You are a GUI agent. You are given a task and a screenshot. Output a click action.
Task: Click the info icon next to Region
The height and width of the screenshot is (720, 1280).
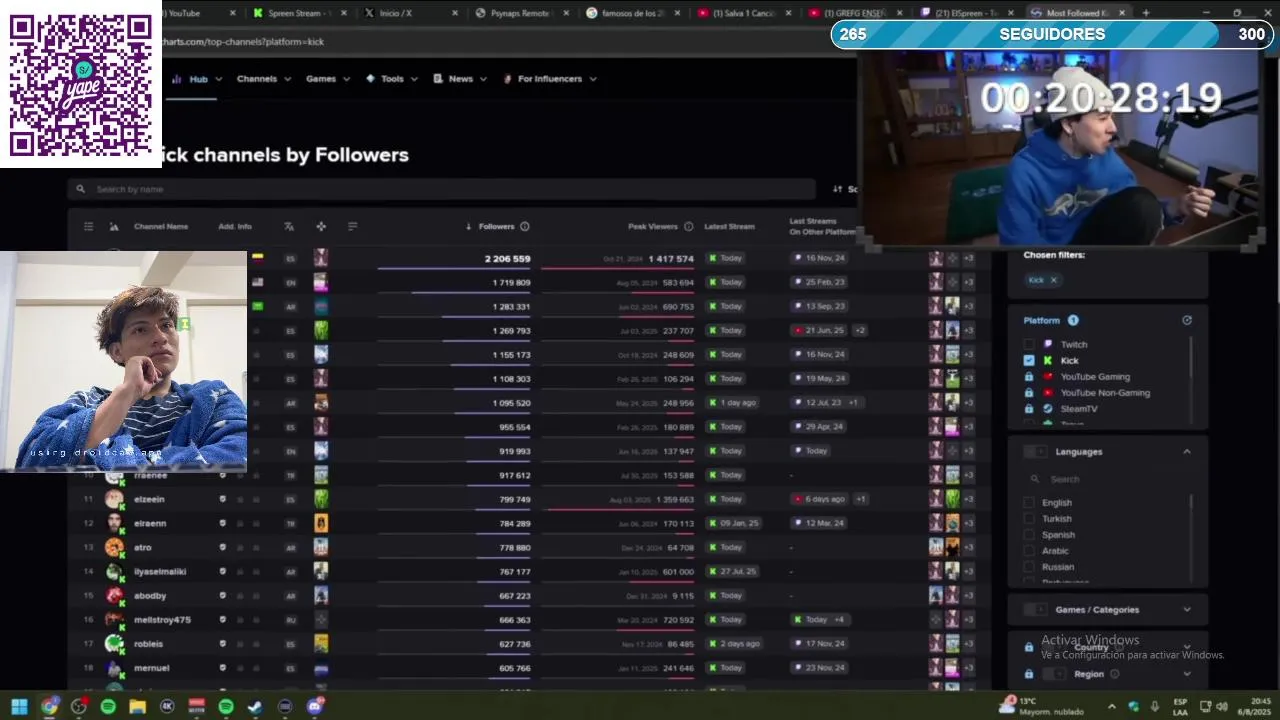(1114, 674)
